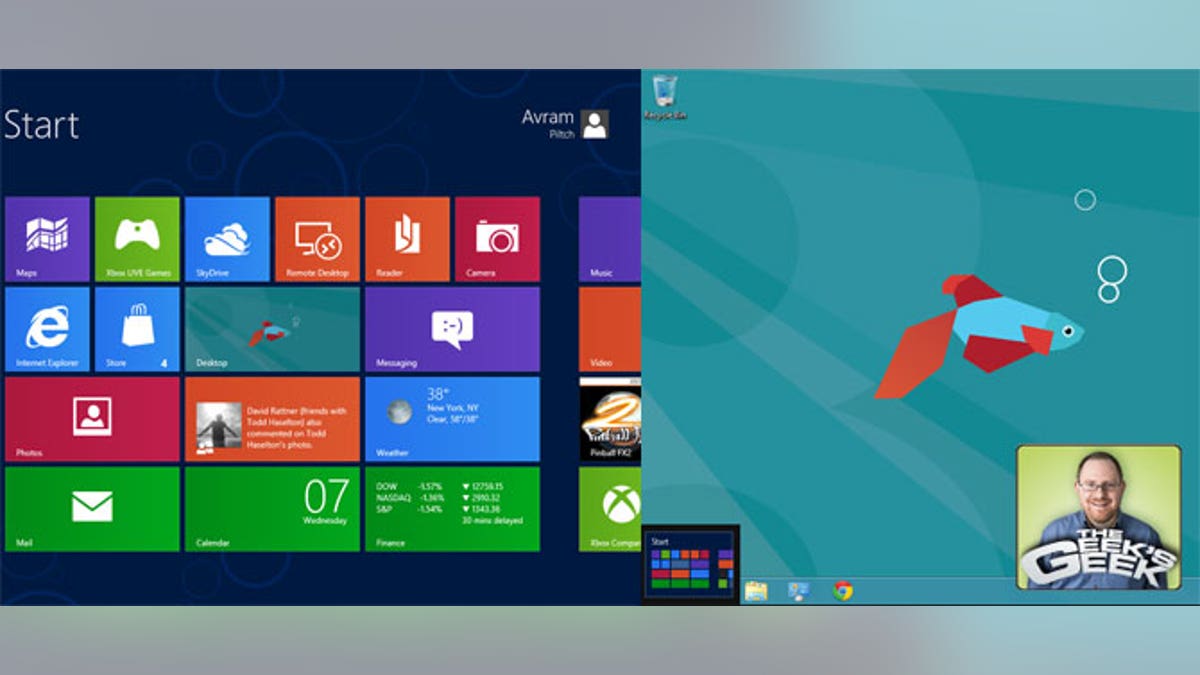Viewport: 1200px width, 675px height.
Task: Click the Start screen thumbnail preview
Action: [x=690, y=564]
